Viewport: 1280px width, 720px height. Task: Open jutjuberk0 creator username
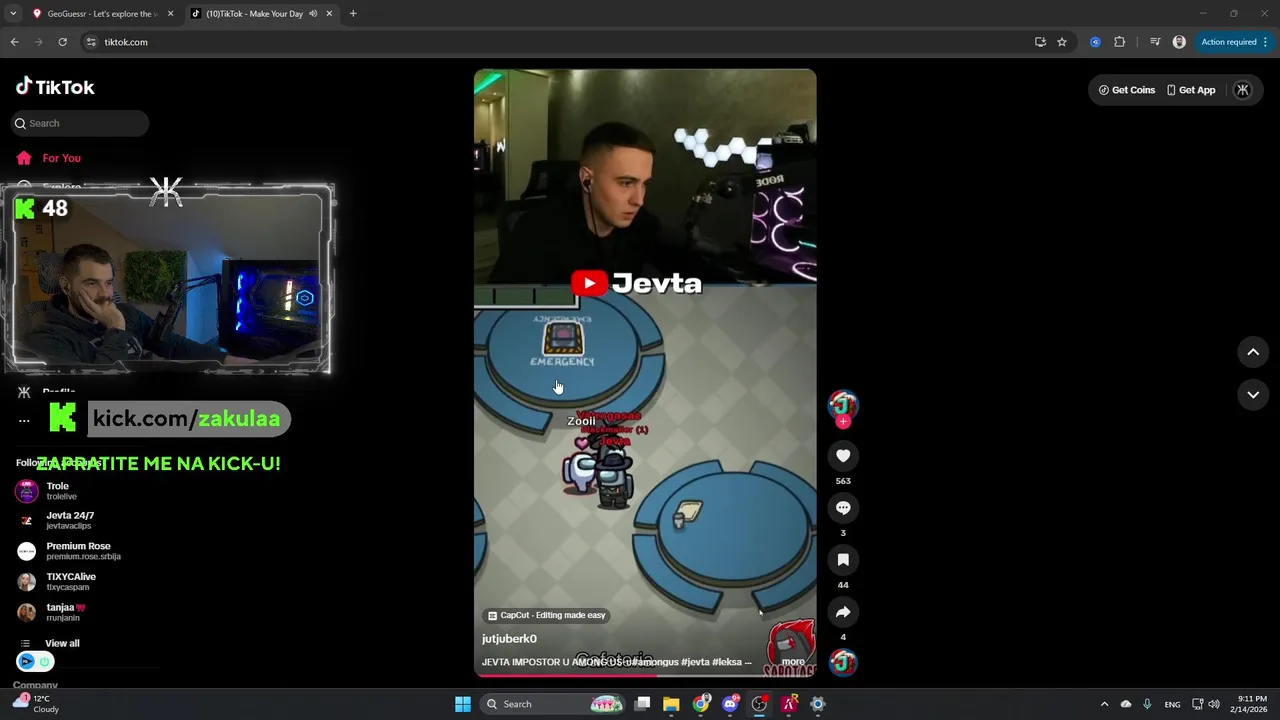point(509,639)
